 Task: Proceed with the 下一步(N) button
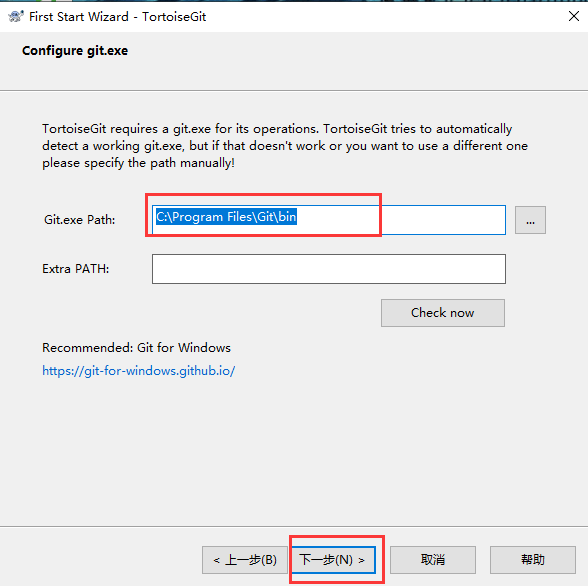(x=333, y=560)
